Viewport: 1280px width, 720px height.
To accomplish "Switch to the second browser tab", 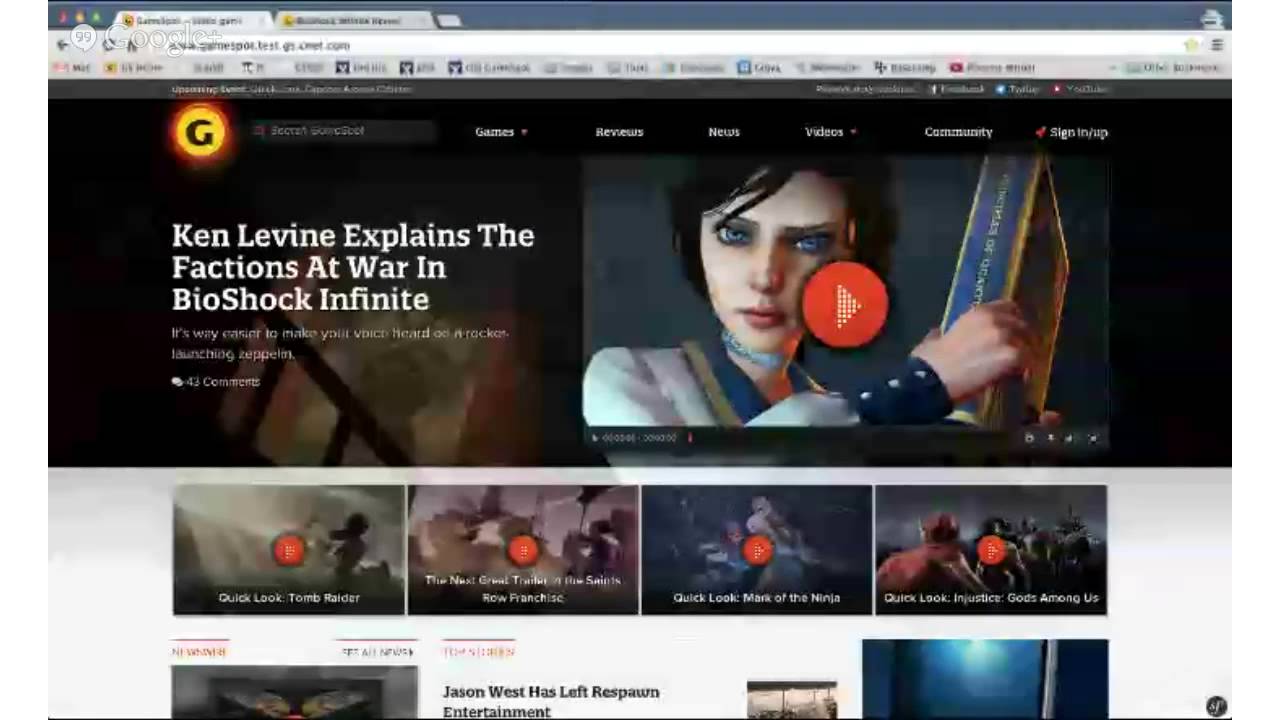I will pyautogui.click(x=352, y=21).
